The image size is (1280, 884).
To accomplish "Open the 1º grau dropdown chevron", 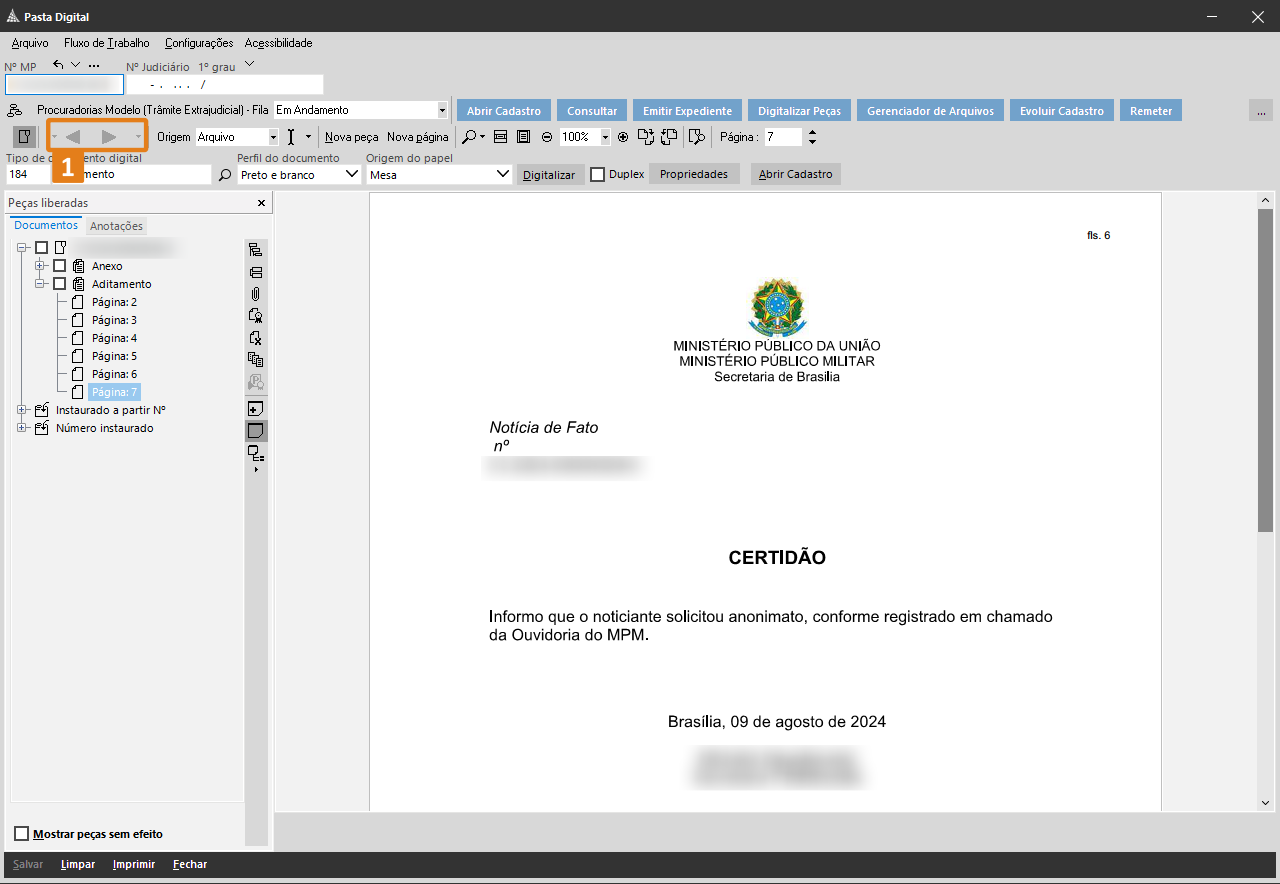I will pyautogui.click(x=249, y=65).
